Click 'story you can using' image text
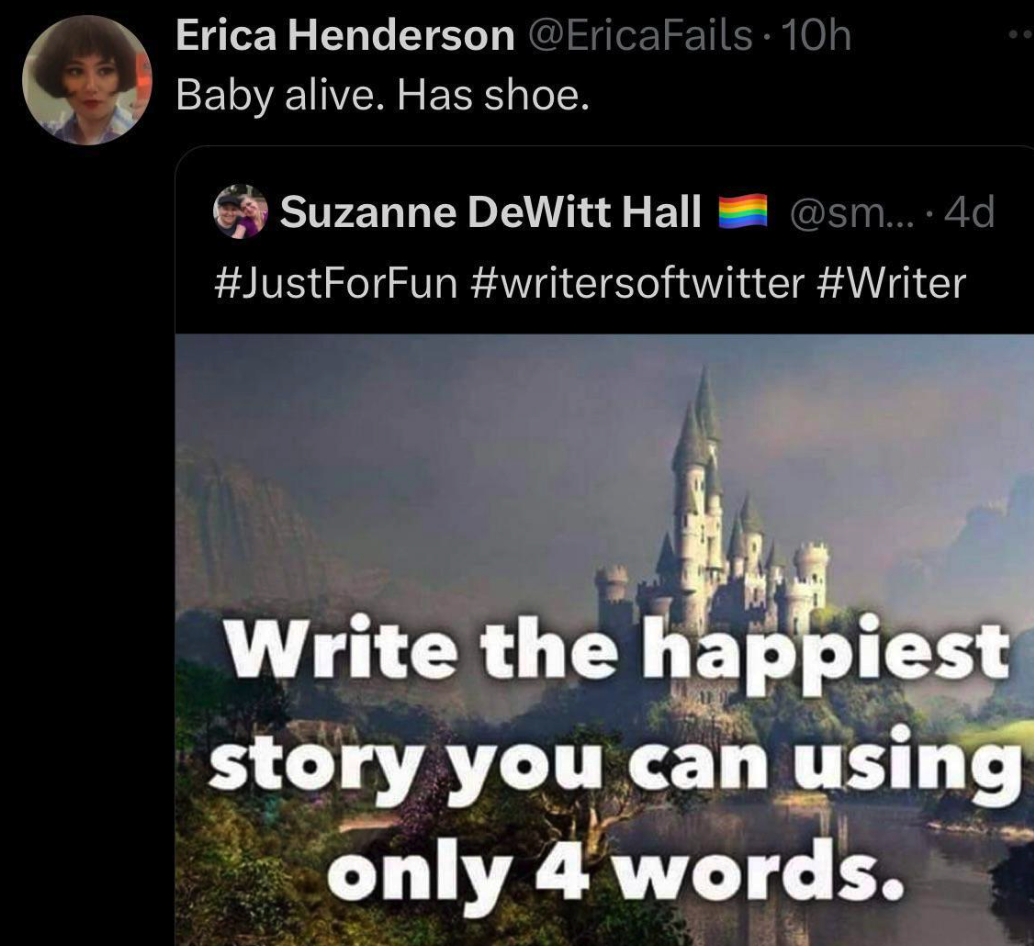Image resolution: width=1034 pixels, height=946 pixels. pyautogui.click(x=616, y=763)
